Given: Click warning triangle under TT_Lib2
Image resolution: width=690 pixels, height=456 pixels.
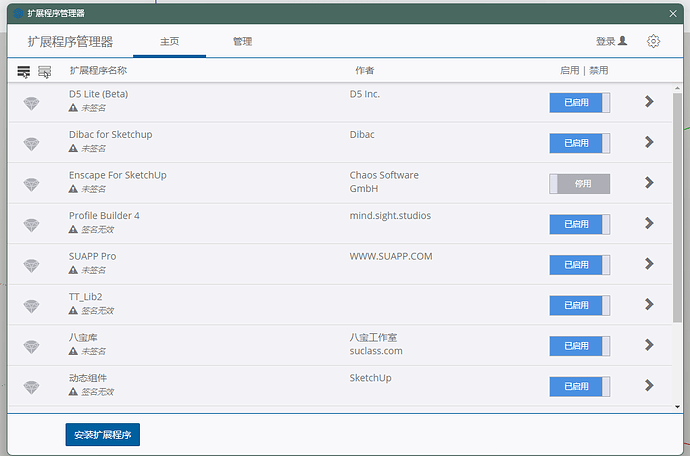Looking at the screenshot, I should tap(73, 310).
